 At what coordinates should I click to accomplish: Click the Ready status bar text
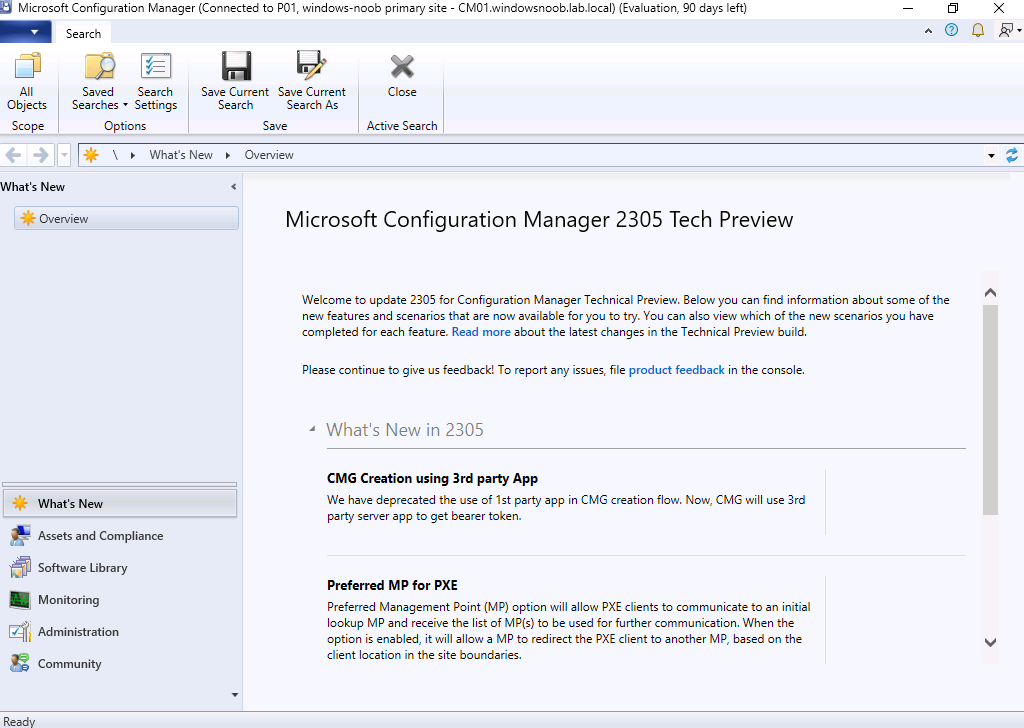[x=19, y=721]
